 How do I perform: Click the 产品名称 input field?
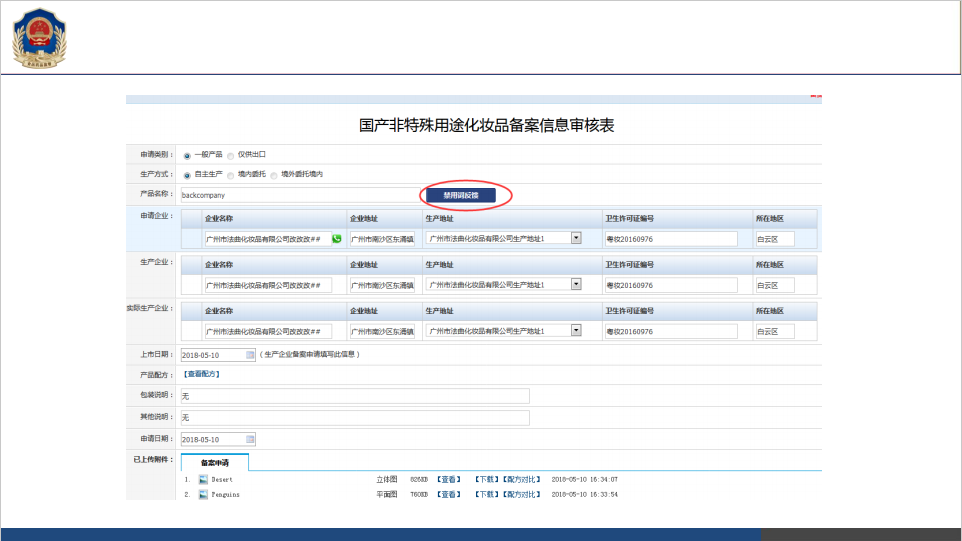click(300, 195)
